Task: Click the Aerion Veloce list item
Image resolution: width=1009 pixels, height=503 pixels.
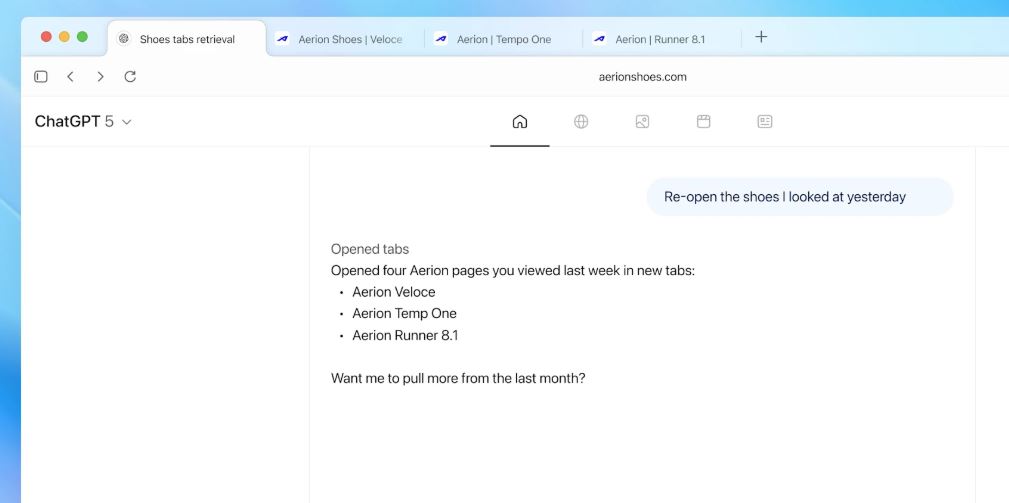Action: coord(394,292)
